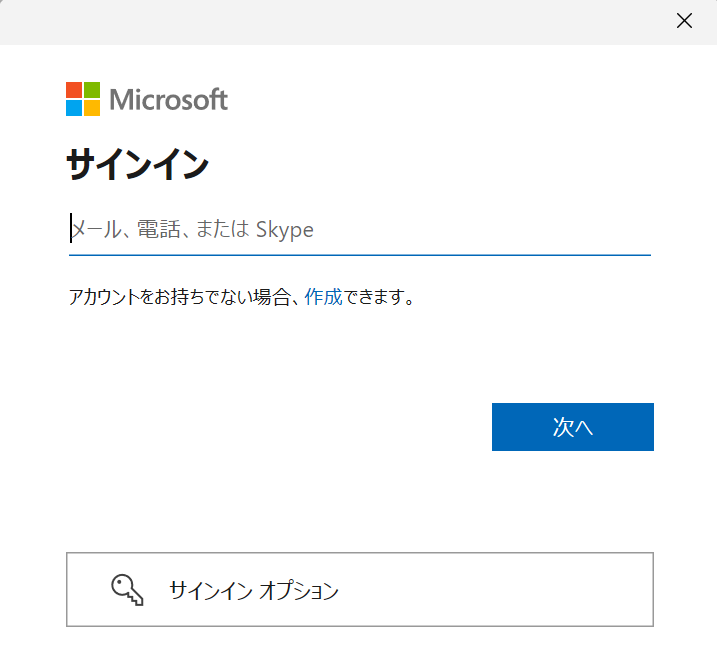Click the サインイン heading
This screenshot has width=717, height=653.
pyautogui.click(x=138, y=164)
